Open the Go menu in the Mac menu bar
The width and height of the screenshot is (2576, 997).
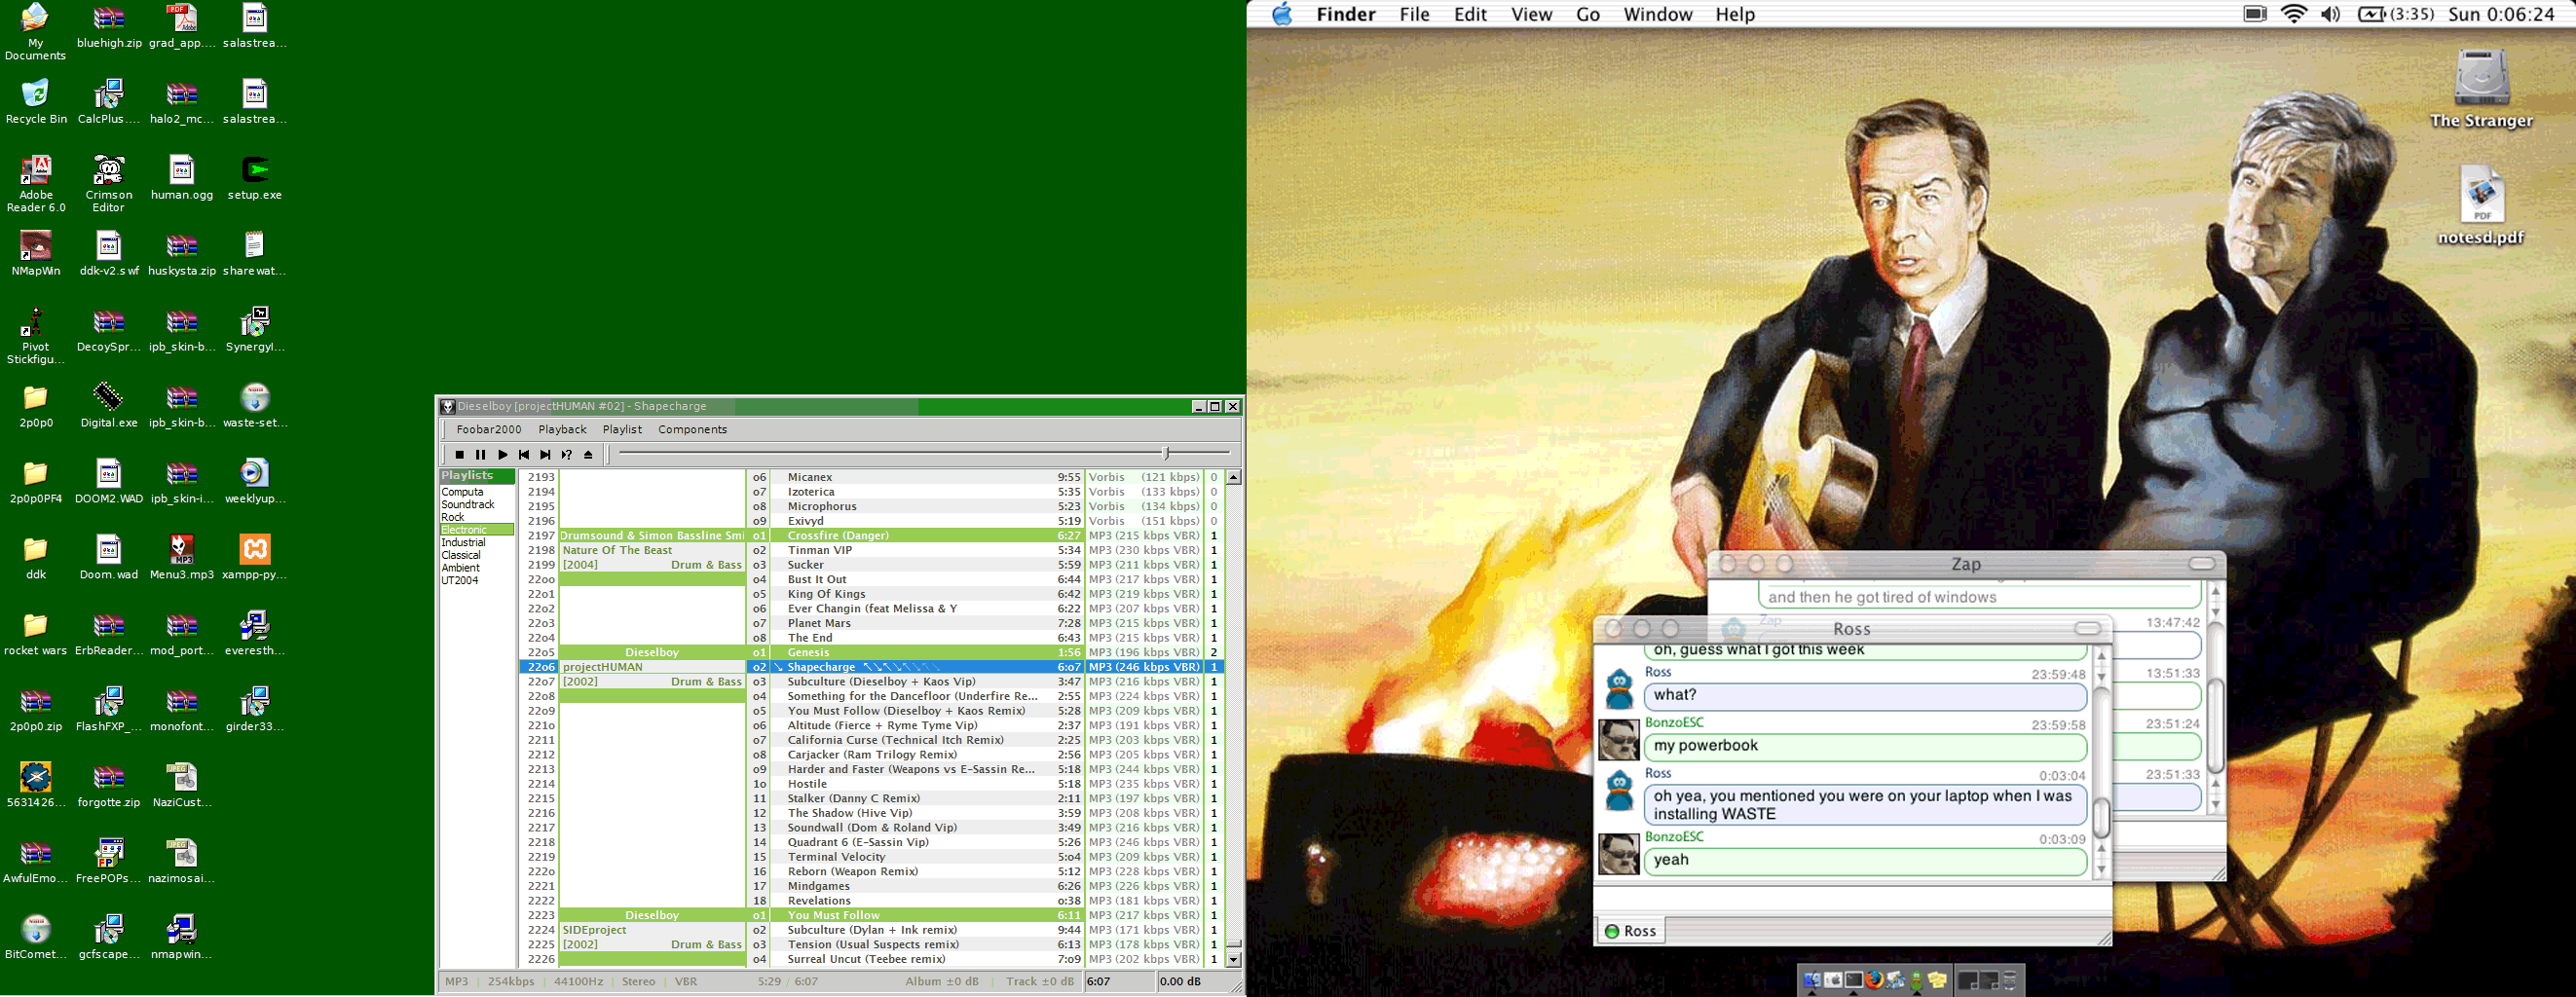[x=1588, y=14]
